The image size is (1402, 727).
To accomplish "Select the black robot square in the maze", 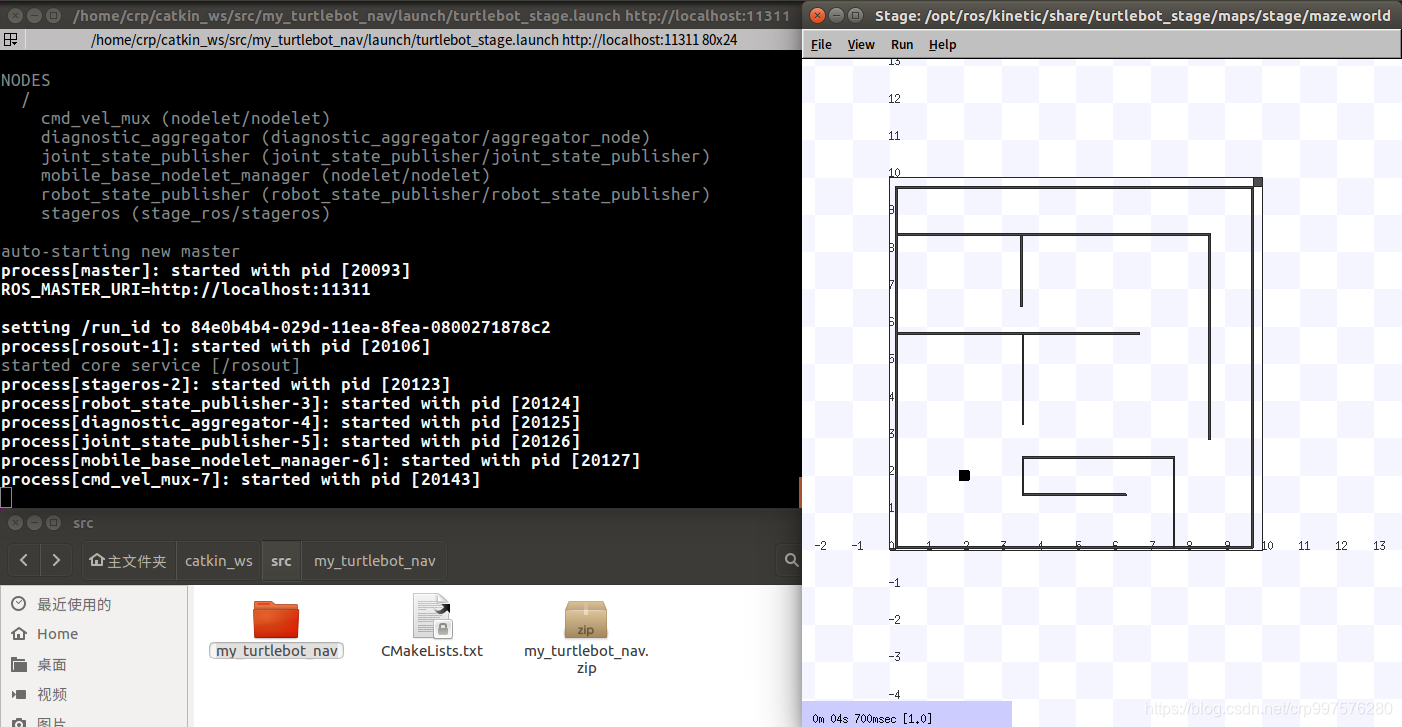I will click(964, 475).
